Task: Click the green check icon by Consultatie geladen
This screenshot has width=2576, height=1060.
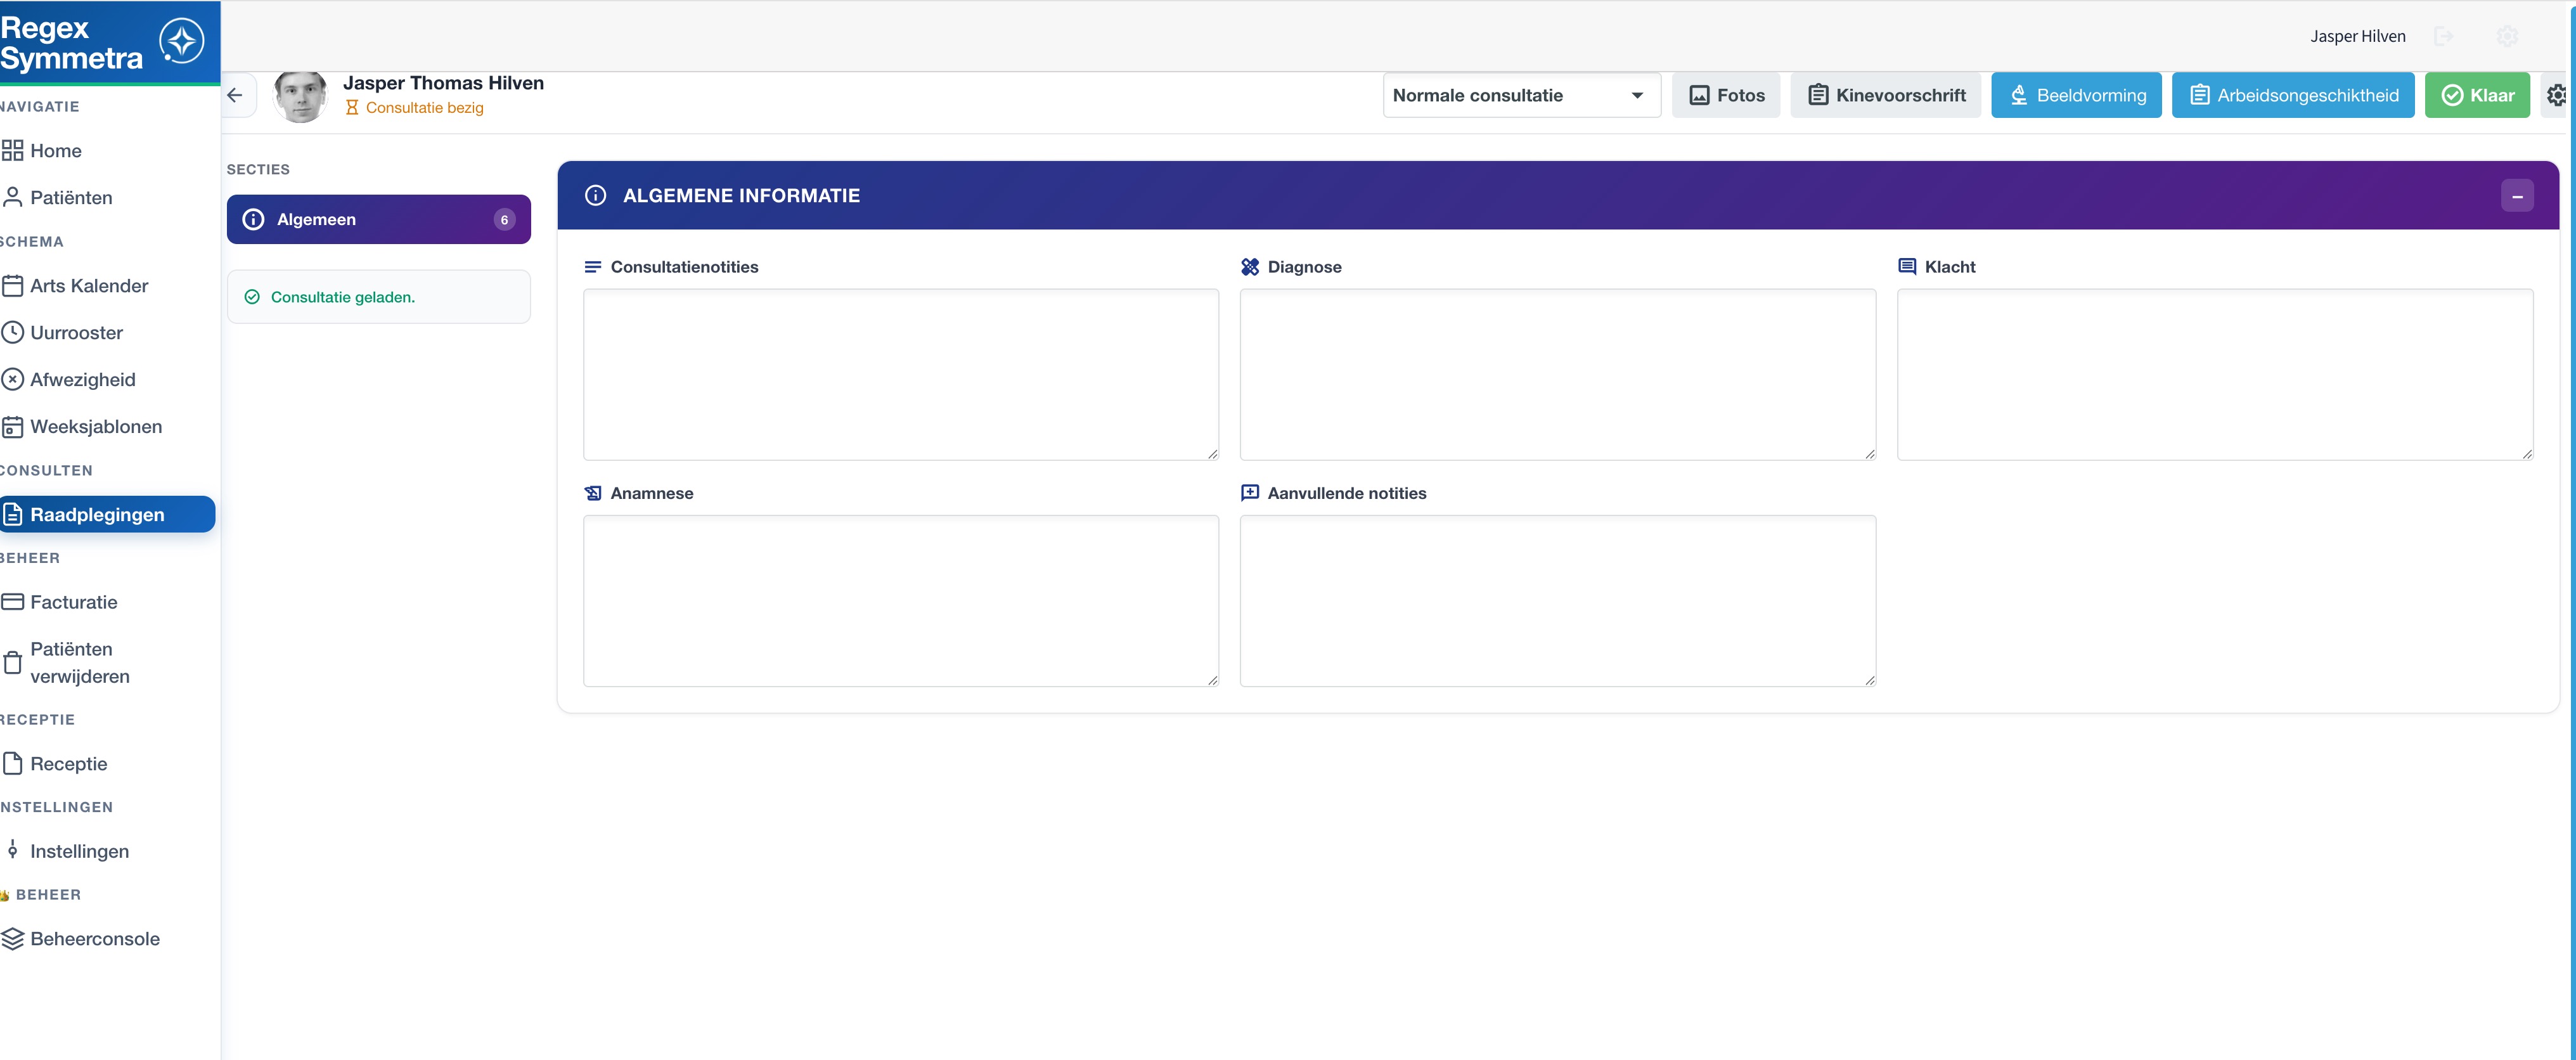Action: [252, 297]
